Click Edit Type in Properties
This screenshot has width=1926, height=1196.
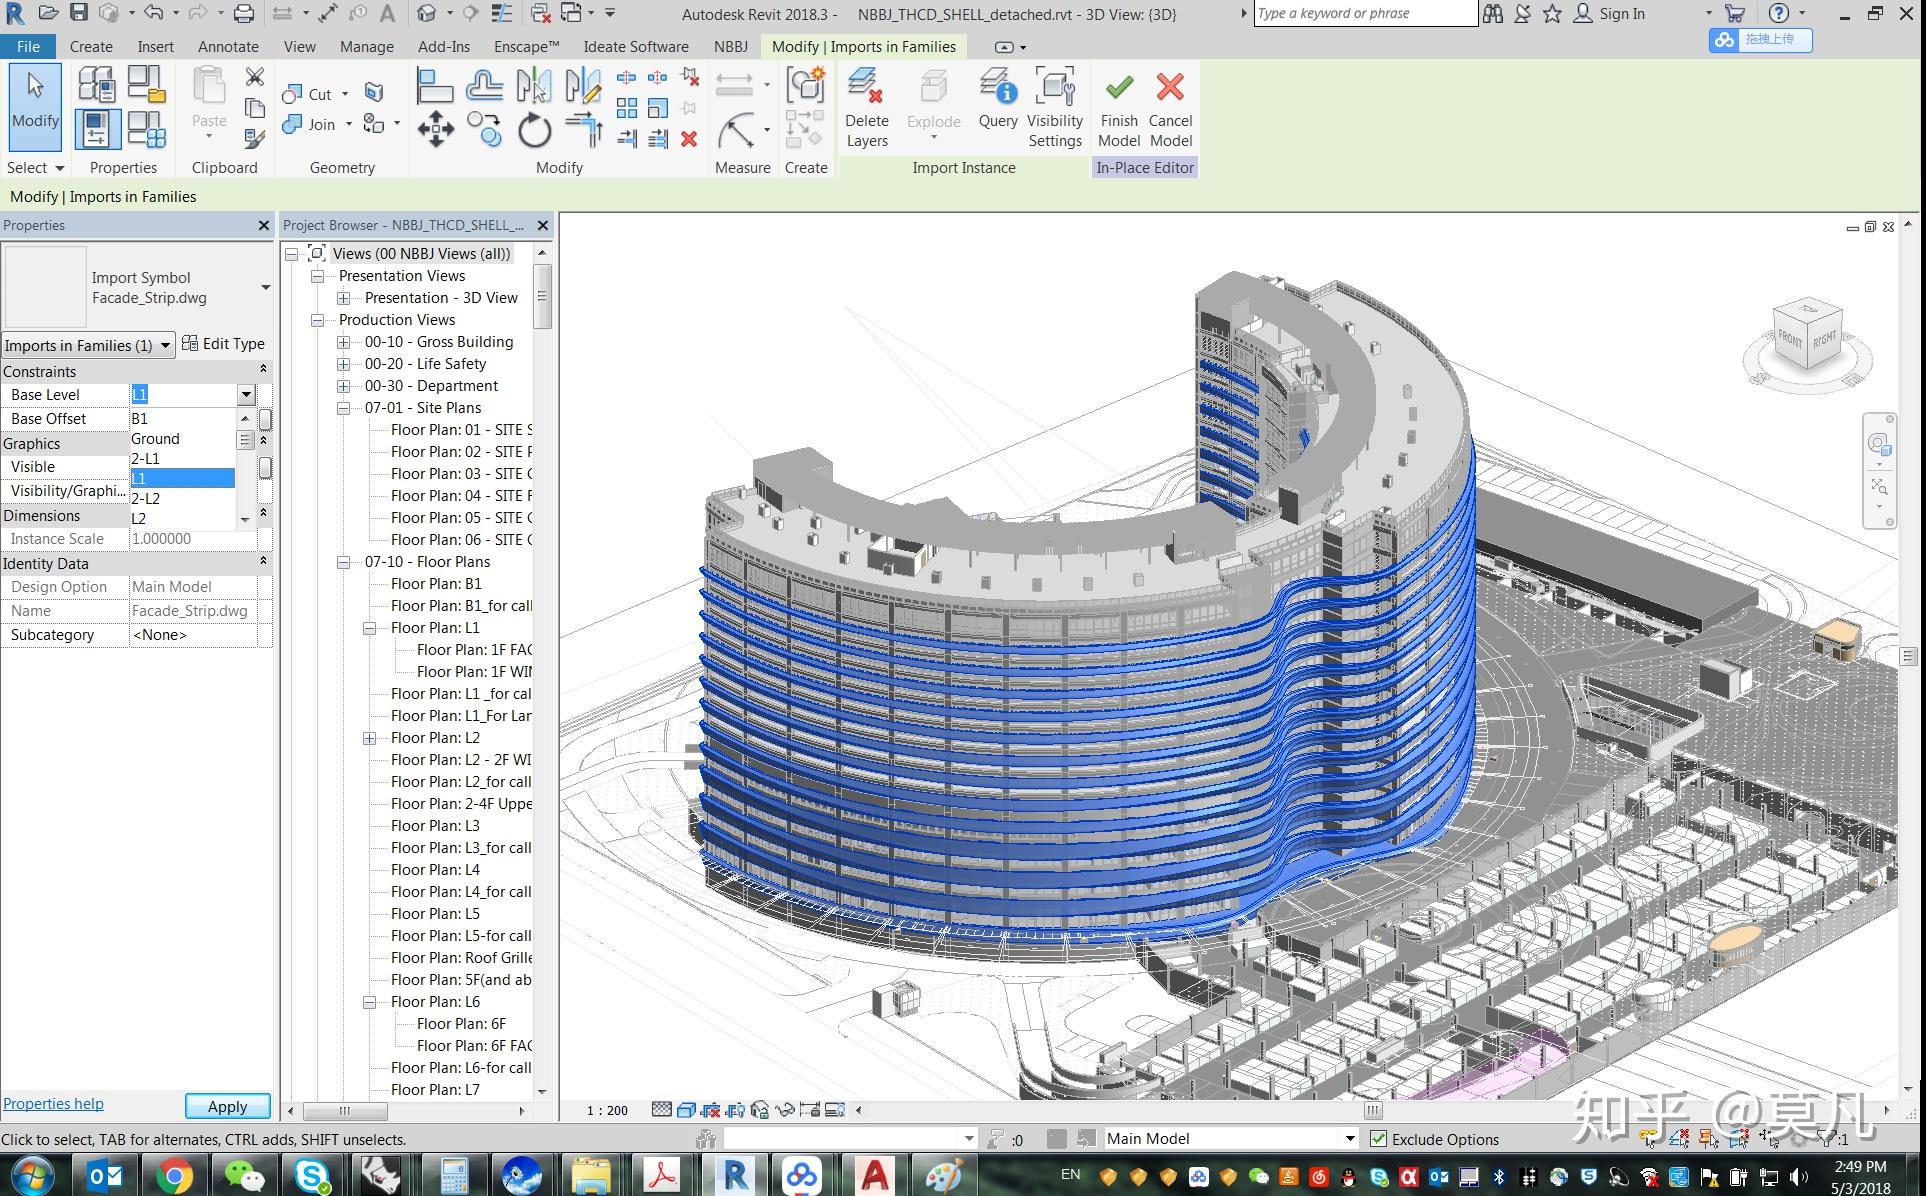pos(223,344)
